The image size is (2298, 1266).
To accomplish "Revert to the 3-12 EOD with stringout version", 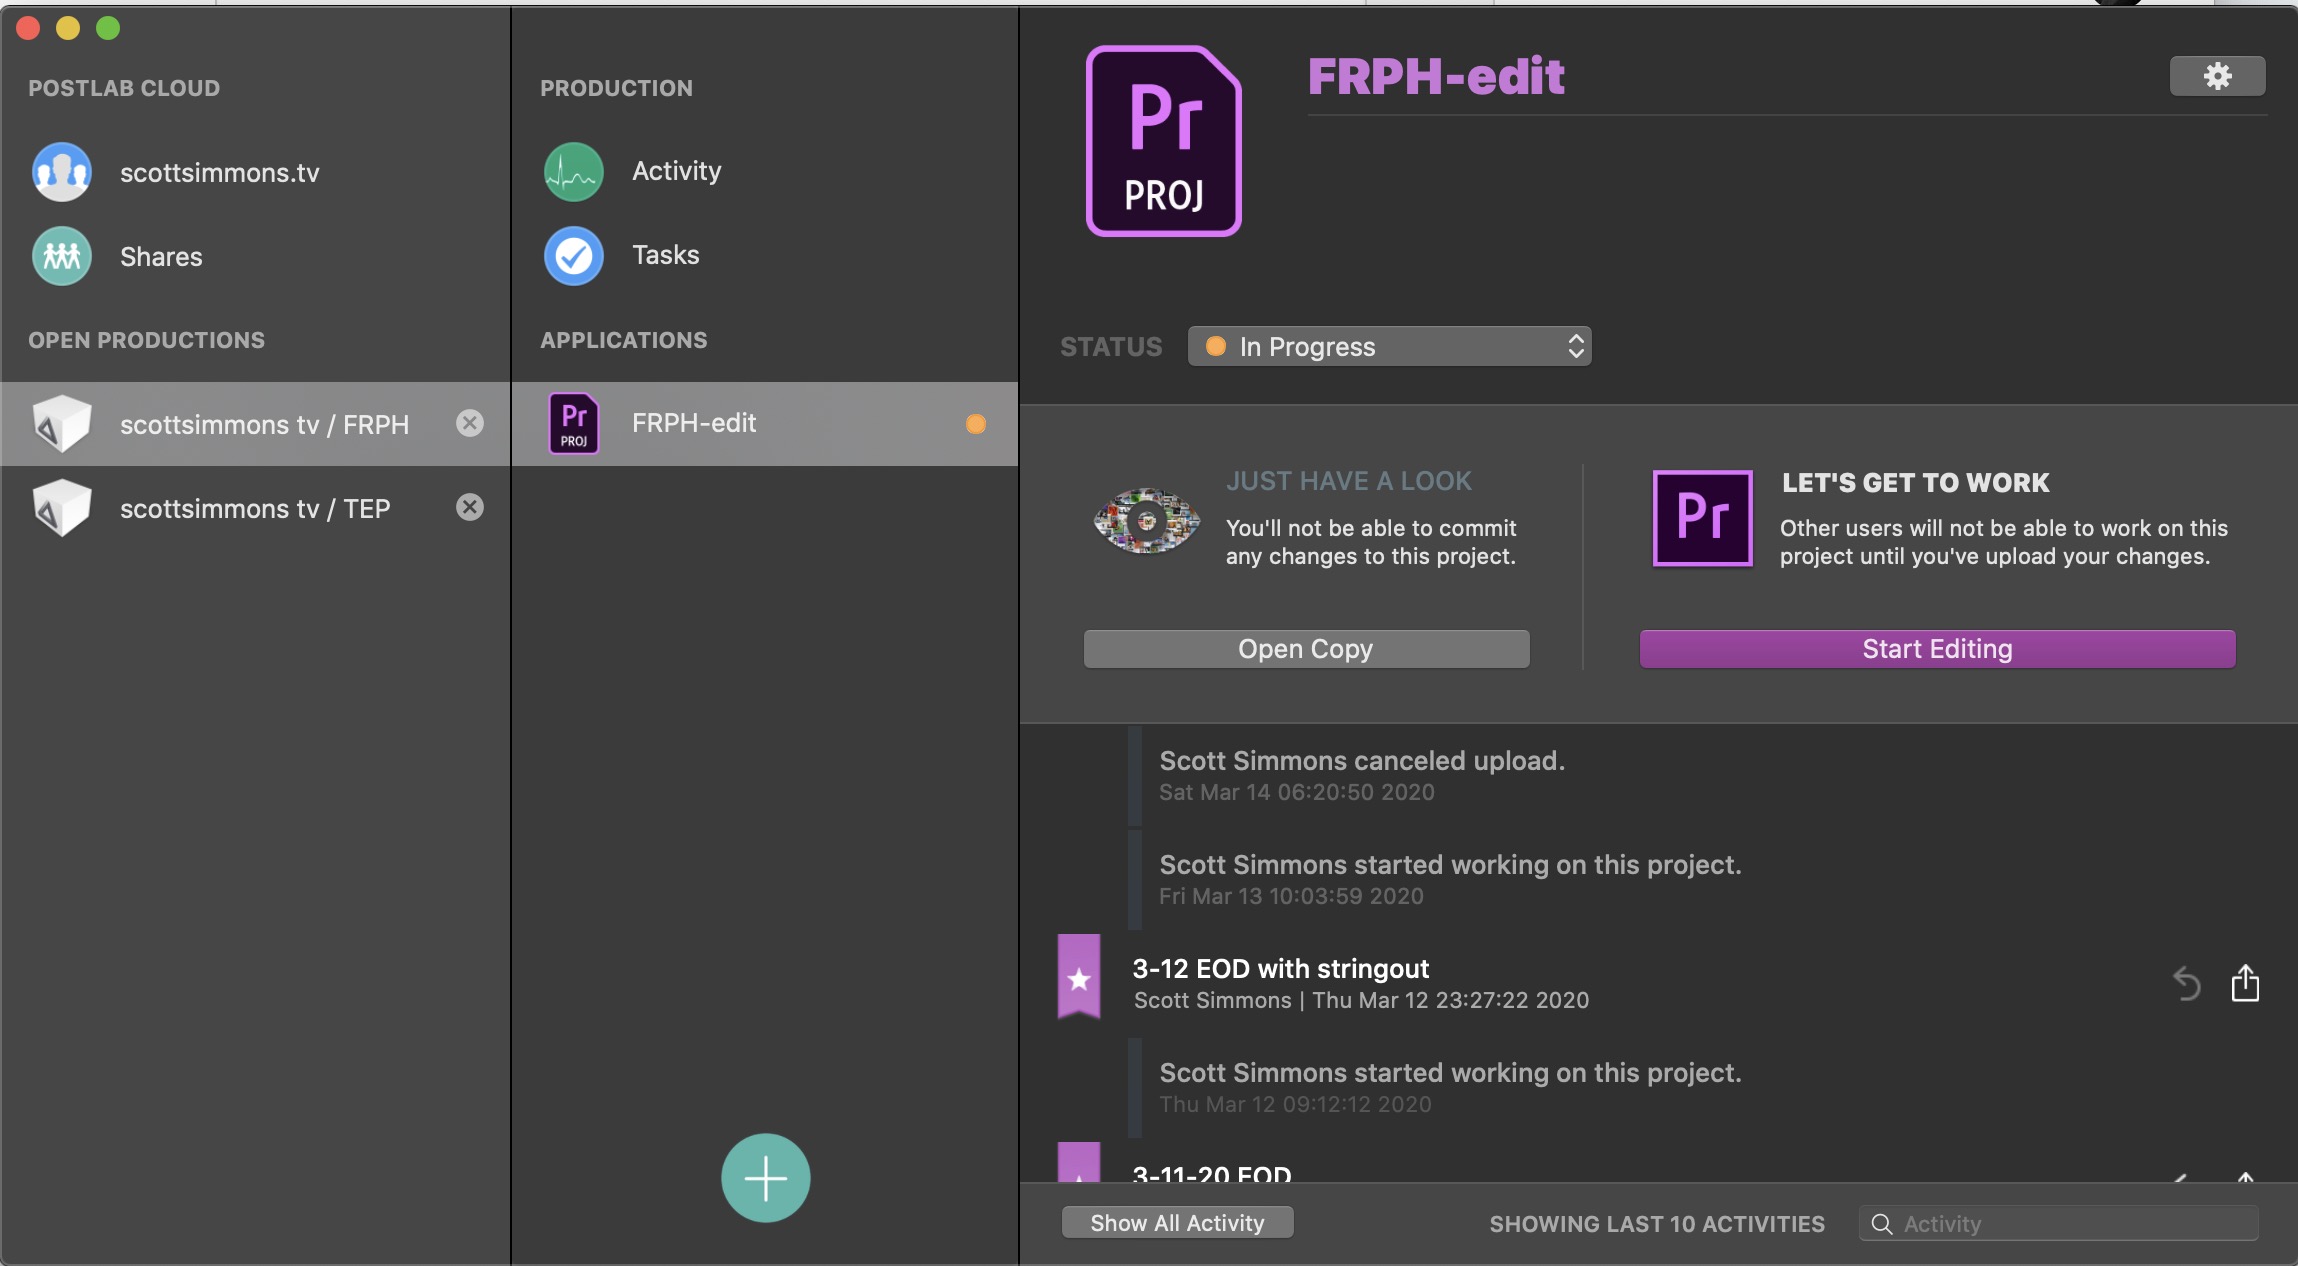I will [x=2187, y=984].
